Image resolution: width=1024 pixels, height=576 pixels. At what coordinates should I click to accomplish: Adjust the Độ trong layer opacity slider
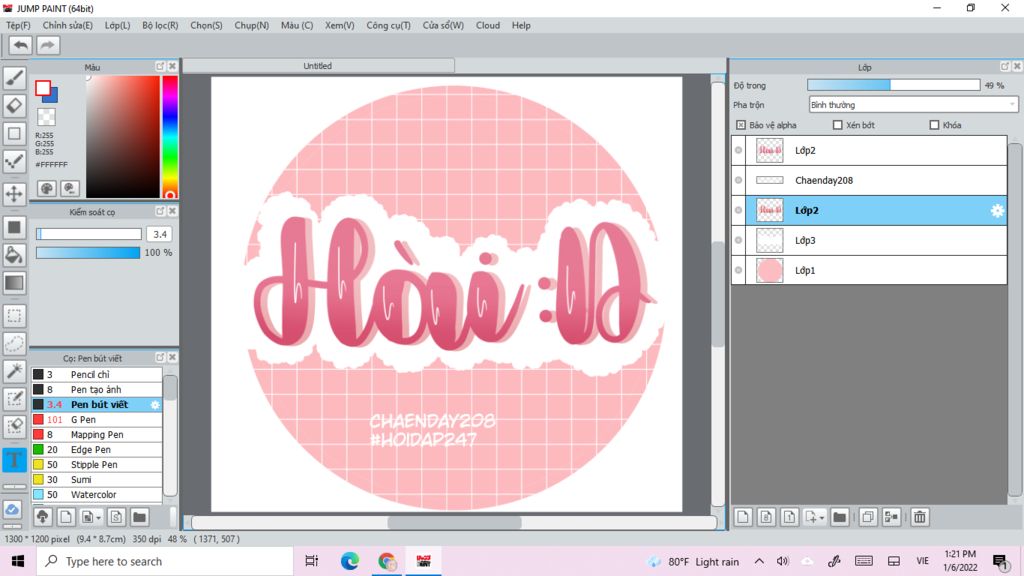pyautogui.click(x=893, y=86)
